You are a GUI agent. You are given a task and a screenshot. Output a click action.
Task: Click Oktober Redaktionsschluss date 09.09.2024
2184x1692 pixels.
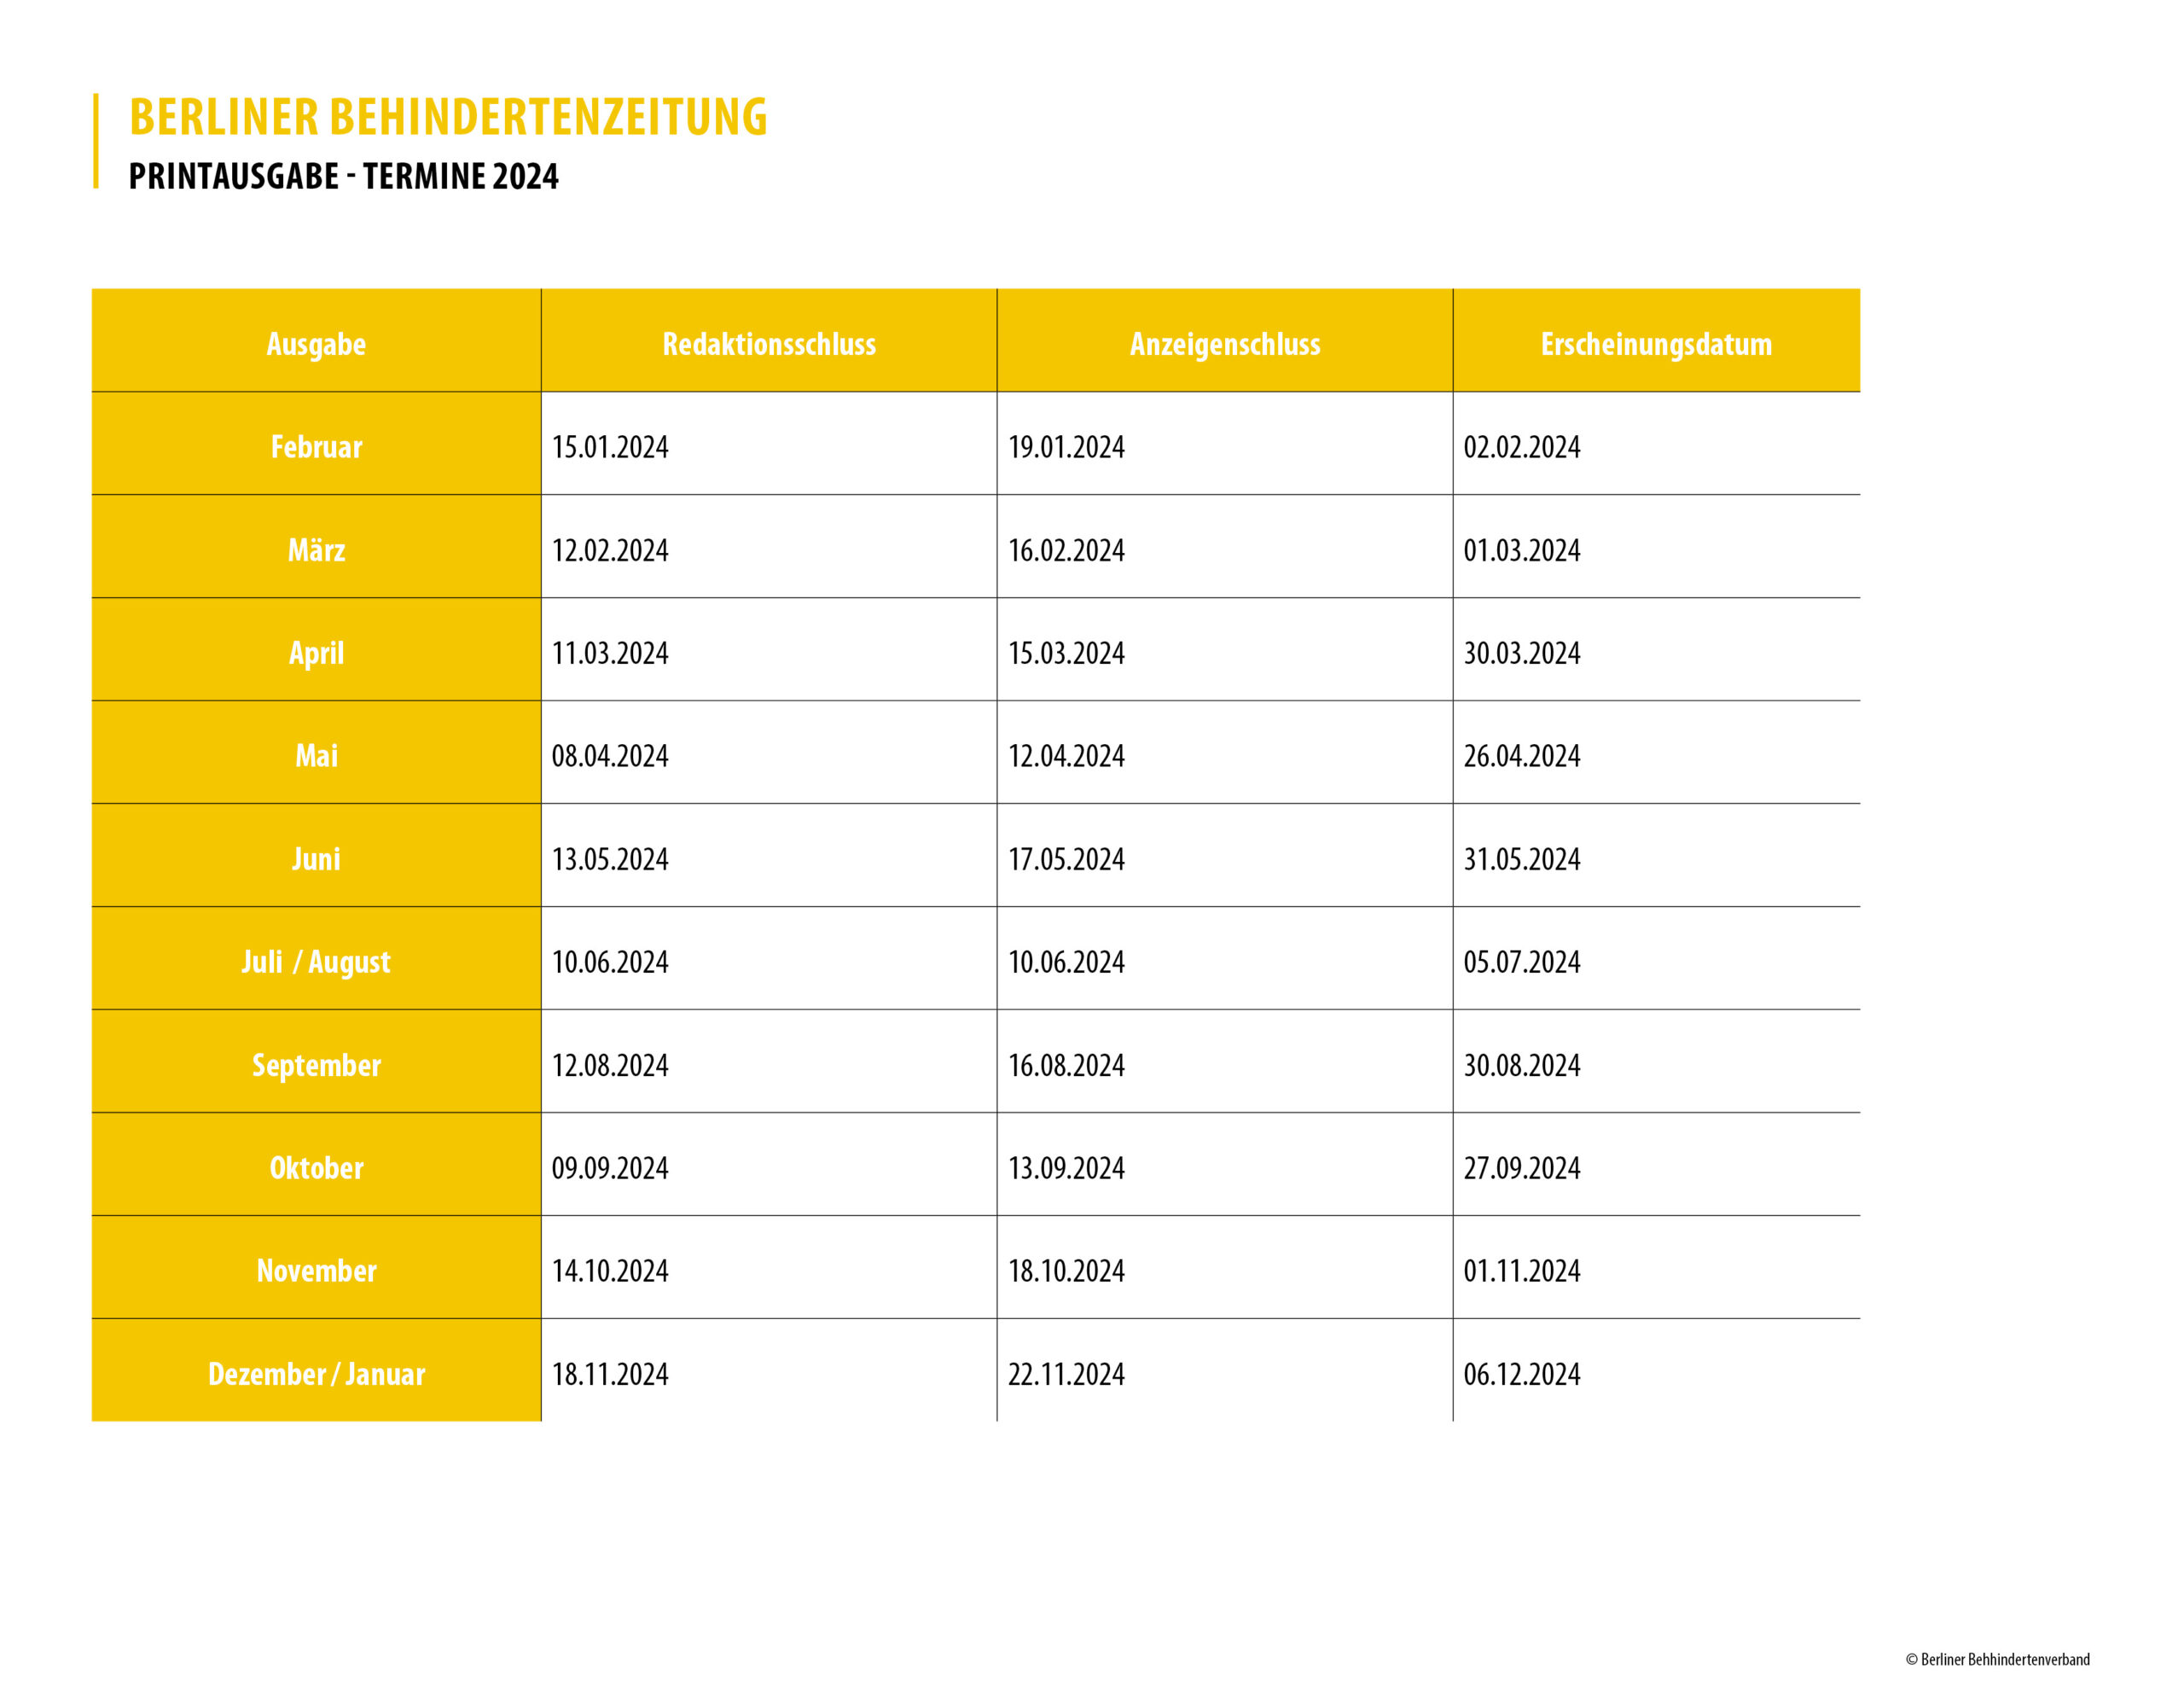610,1168
